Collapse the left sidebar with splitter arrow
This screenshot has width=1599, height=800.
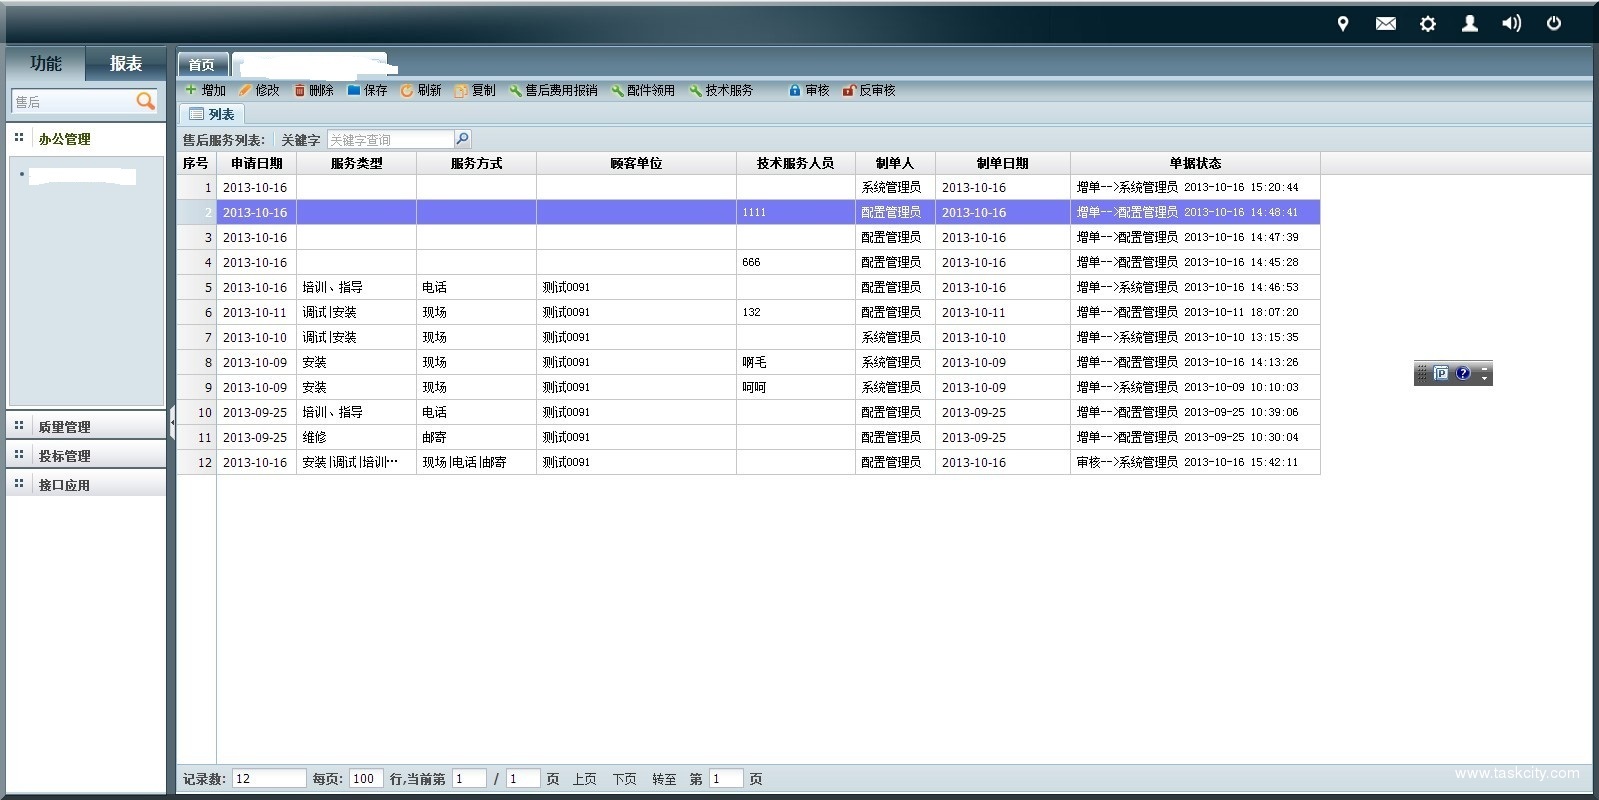point(172,423)
